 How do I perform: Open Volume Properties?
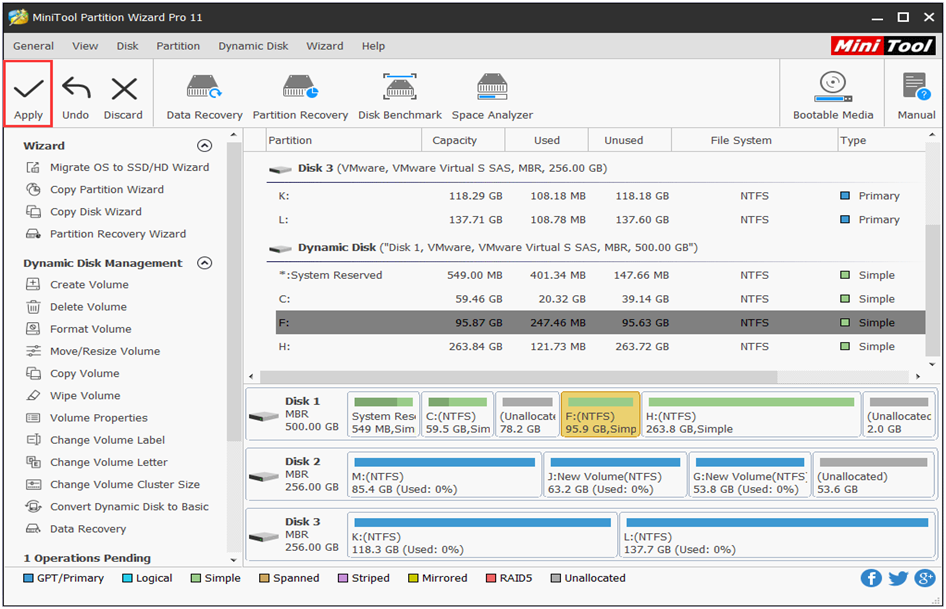pyautogui.click(x=86, y=418)
